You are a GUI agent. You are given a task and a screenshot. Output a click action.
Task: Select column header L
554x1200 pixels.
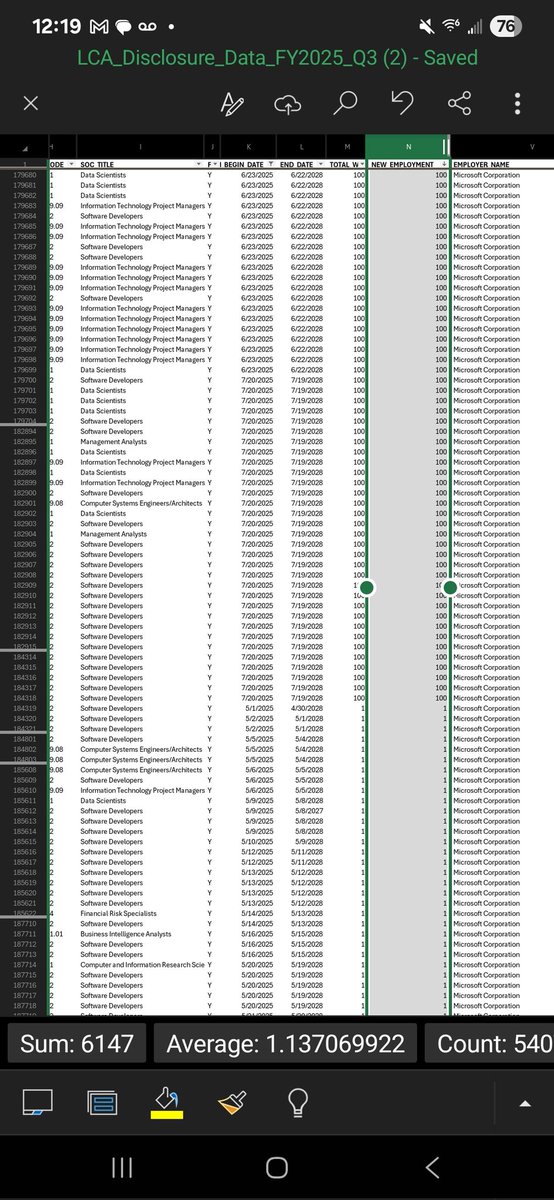point(301,147)
